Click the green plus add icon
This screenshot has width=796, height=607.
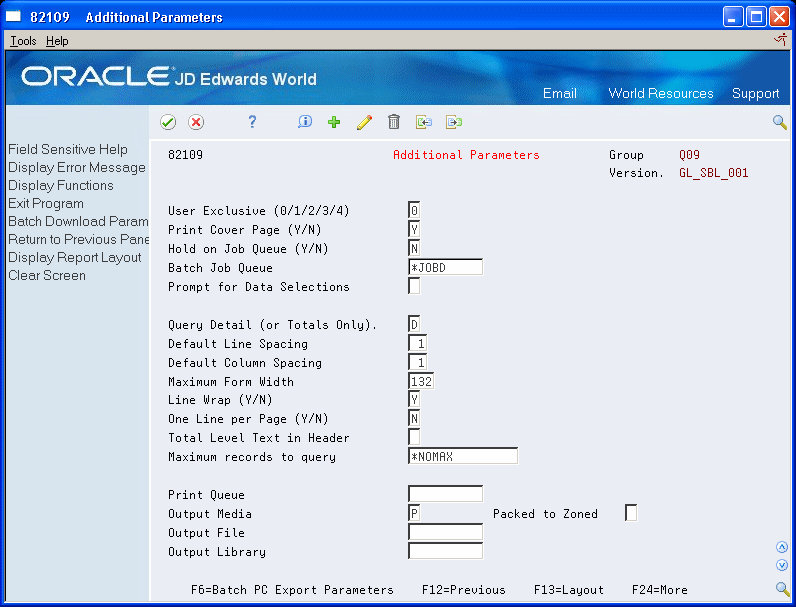(x=334, y=122)
